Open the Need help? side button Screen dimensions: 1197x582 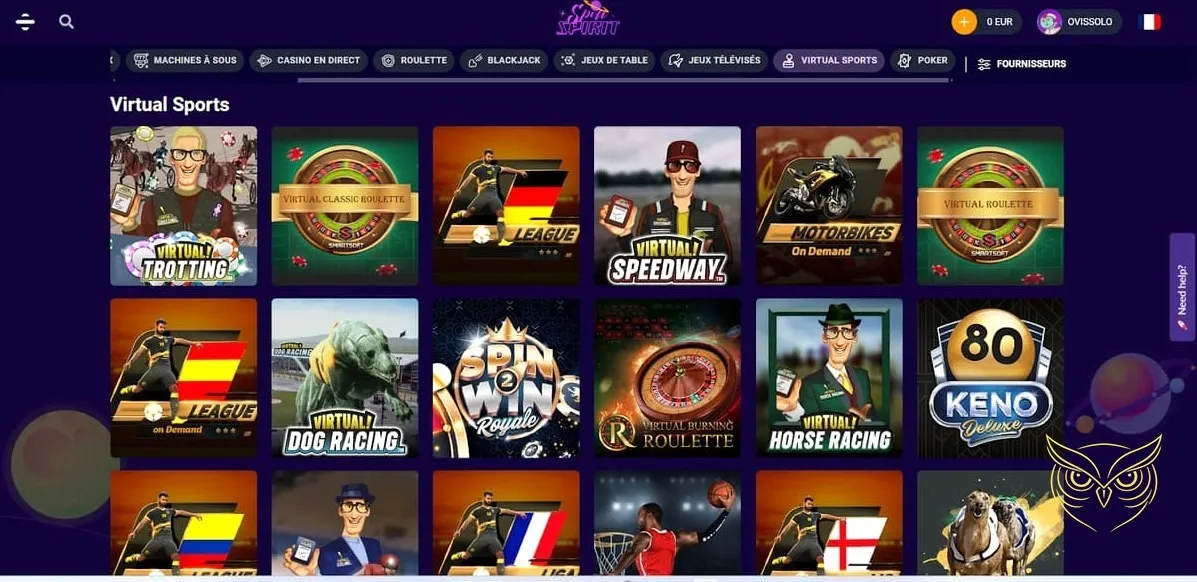pos(1182,287)
